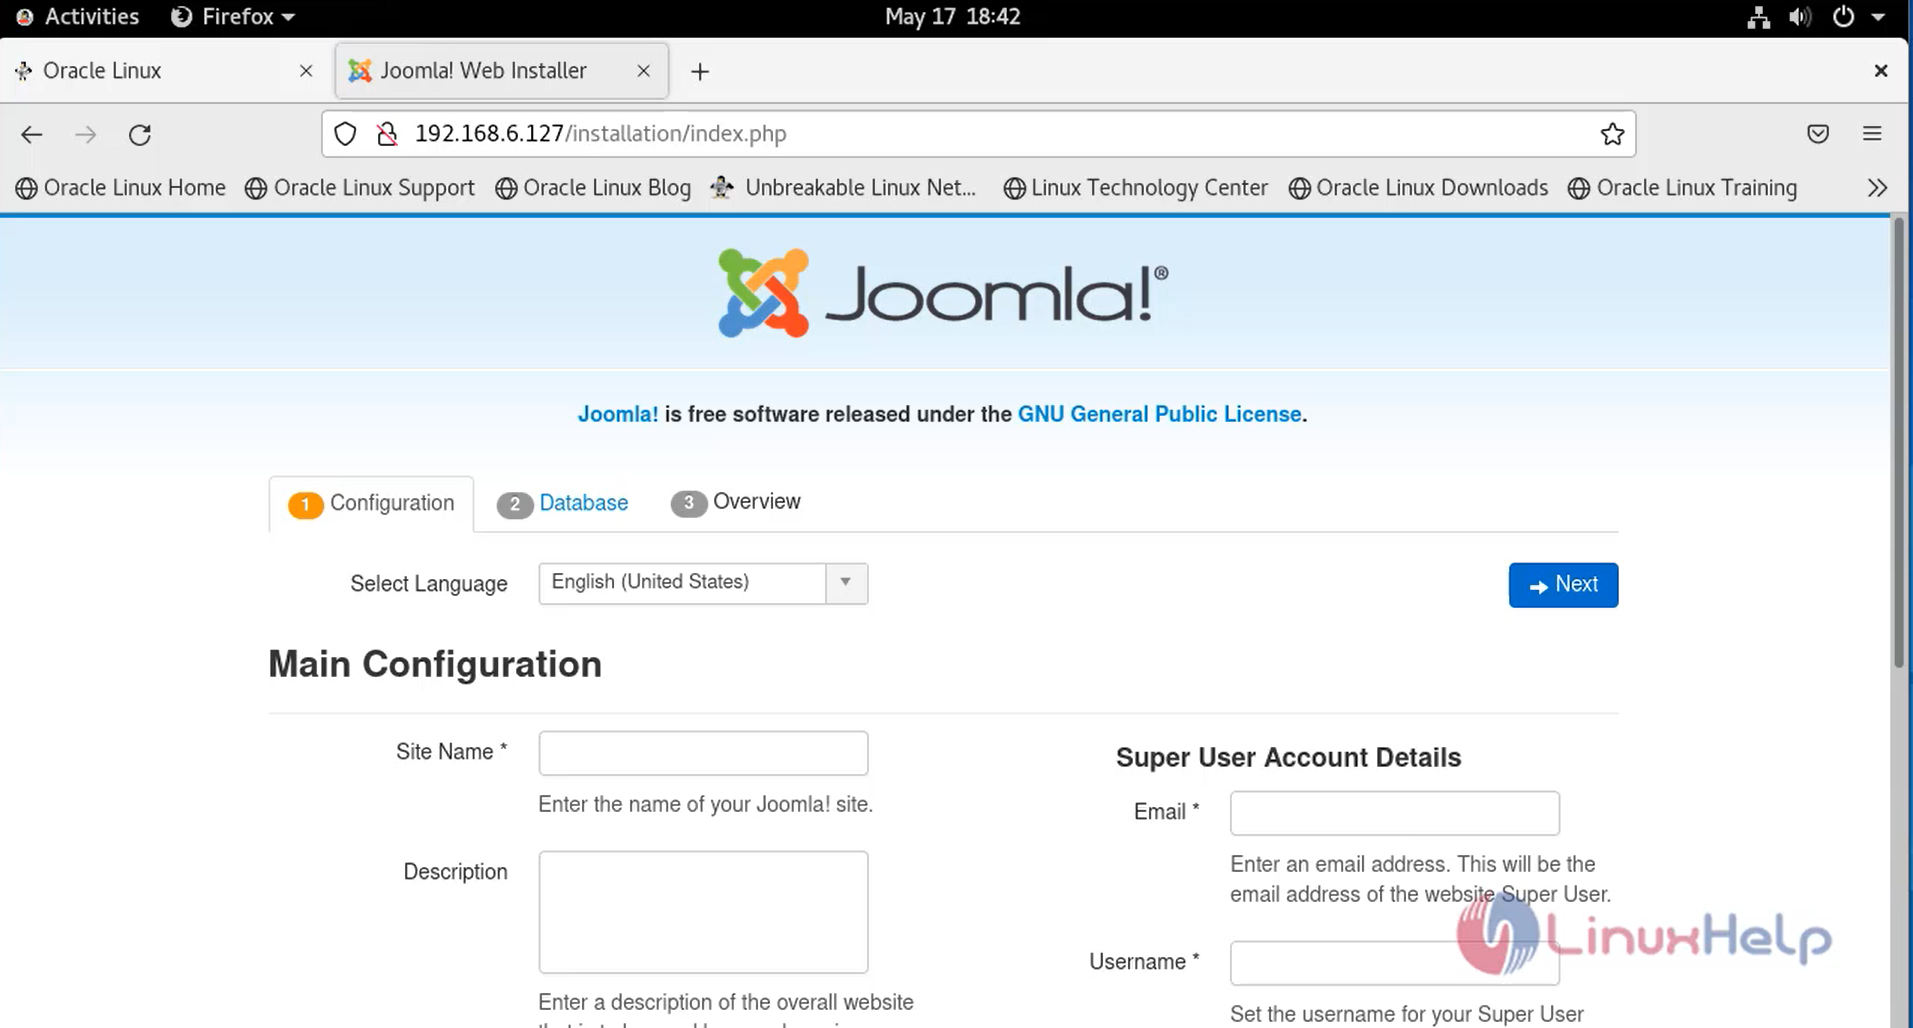The height and width of the screenshot is (1028, 1913).
Task: Expand the system menu arrow in the top bar
Action: (x=1877, y=17)
